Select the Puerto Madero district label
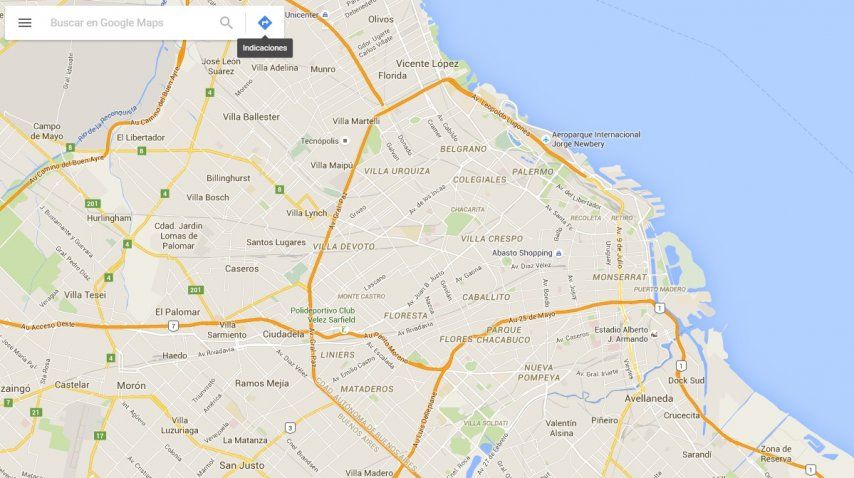This screenshot has height=478, width=854. pos(660,289)
